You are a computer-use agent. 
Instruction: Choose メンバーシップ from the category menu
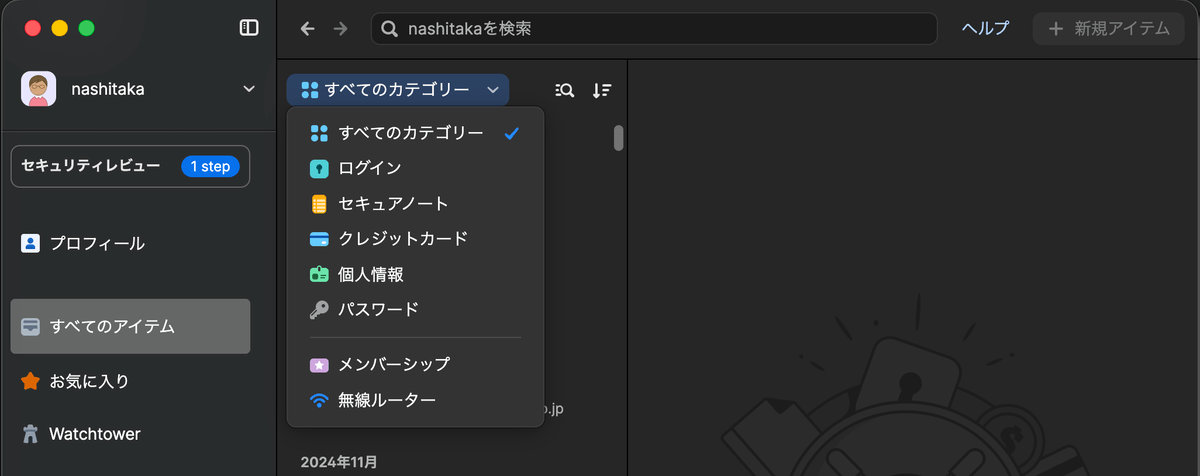coord(415,365)
